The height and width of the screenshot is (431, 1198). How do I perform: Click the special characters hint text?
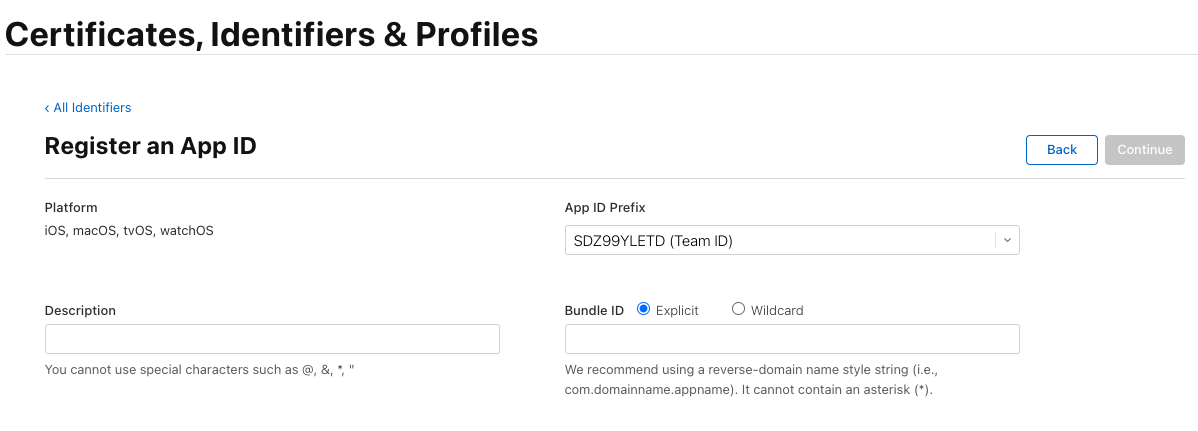pos(200,370)
